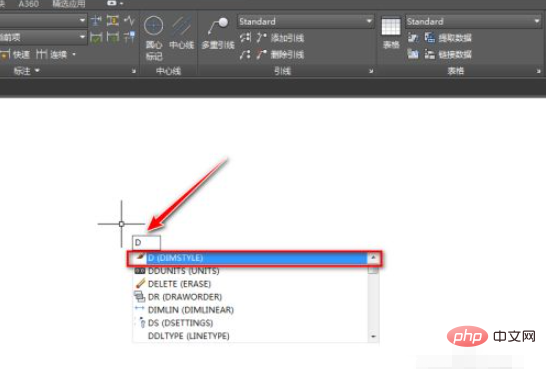This screenshot has height=369, width=546.
Task: Select the 快速 quick dimension tool
Action: click(x=15, y=55)
